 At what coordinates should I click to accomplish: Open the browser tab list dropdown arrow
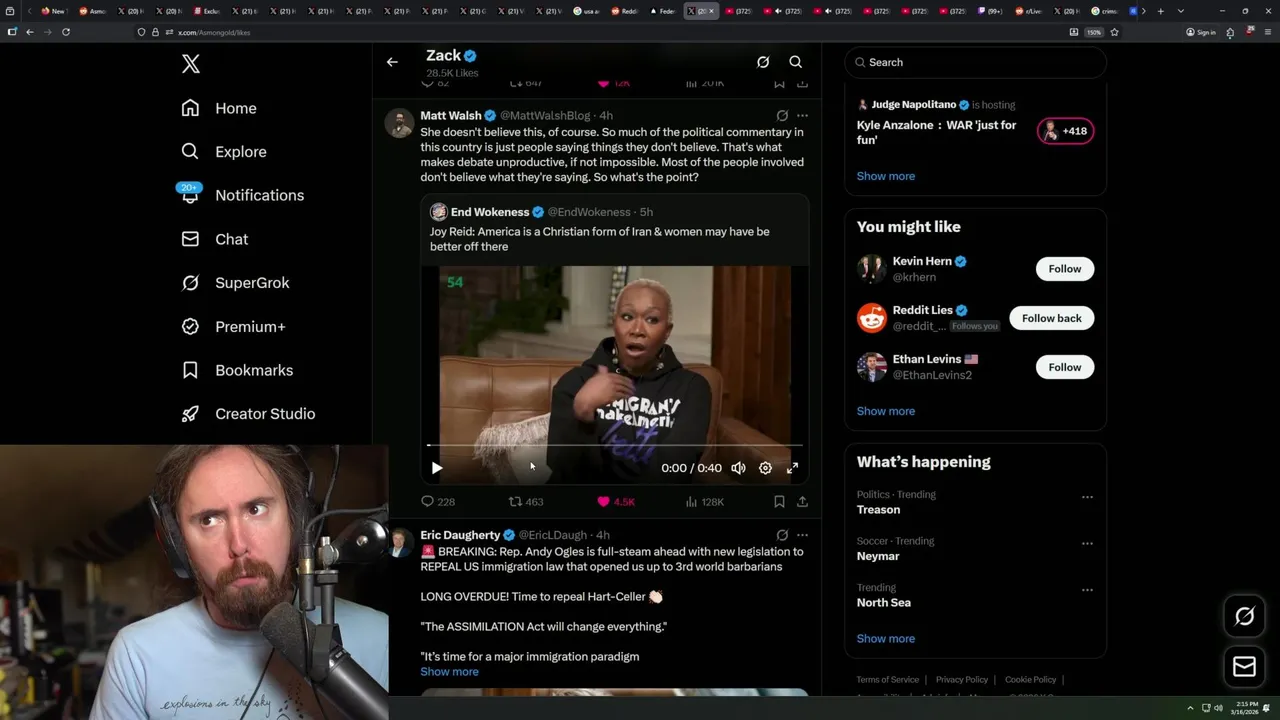[1180, 11]
